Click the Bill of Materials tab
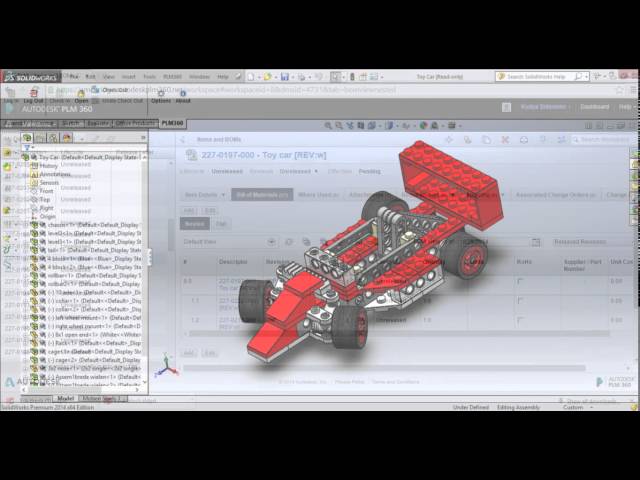 tap(262, 195)
